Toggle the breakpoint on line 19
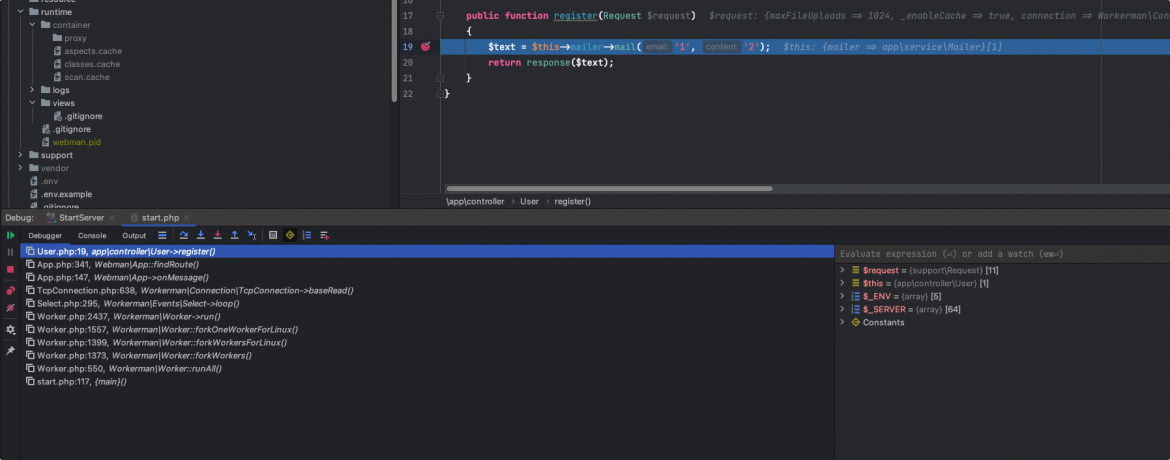The width and height of the screenshot is (1170, 460). coord(425,46)
